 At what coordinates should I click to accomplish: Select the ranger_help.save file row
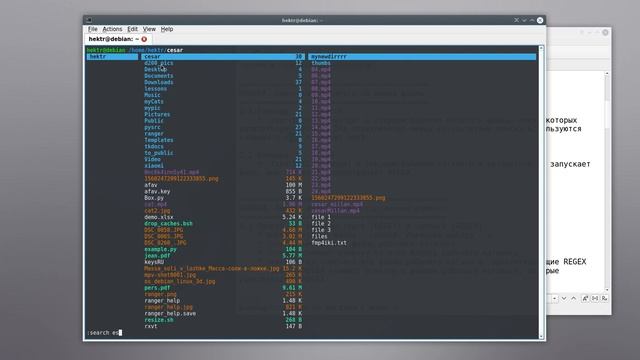coord(222,313)
